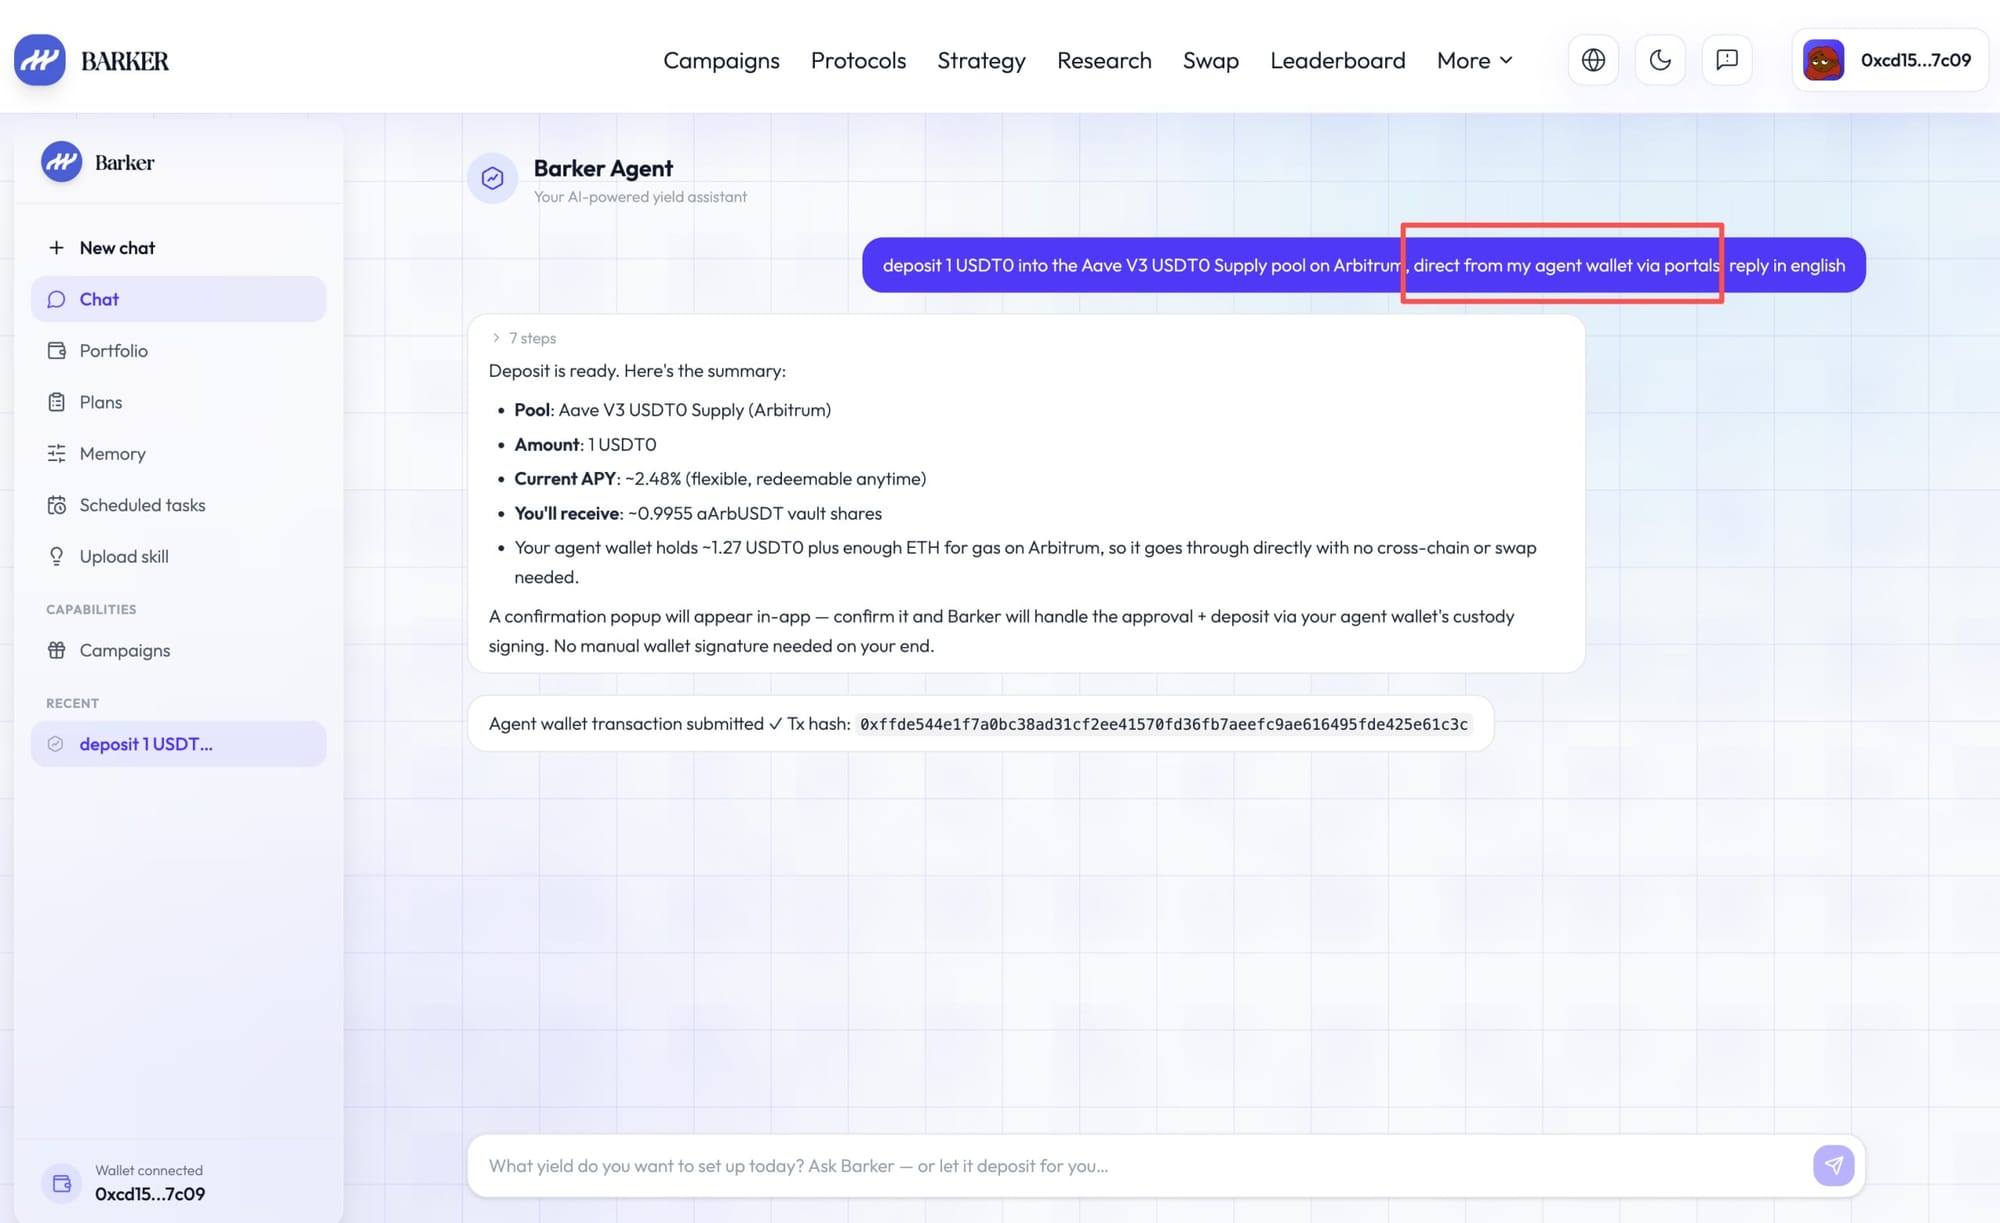Click the 'Amount: 1 USDT0' line

click(585, 444)
